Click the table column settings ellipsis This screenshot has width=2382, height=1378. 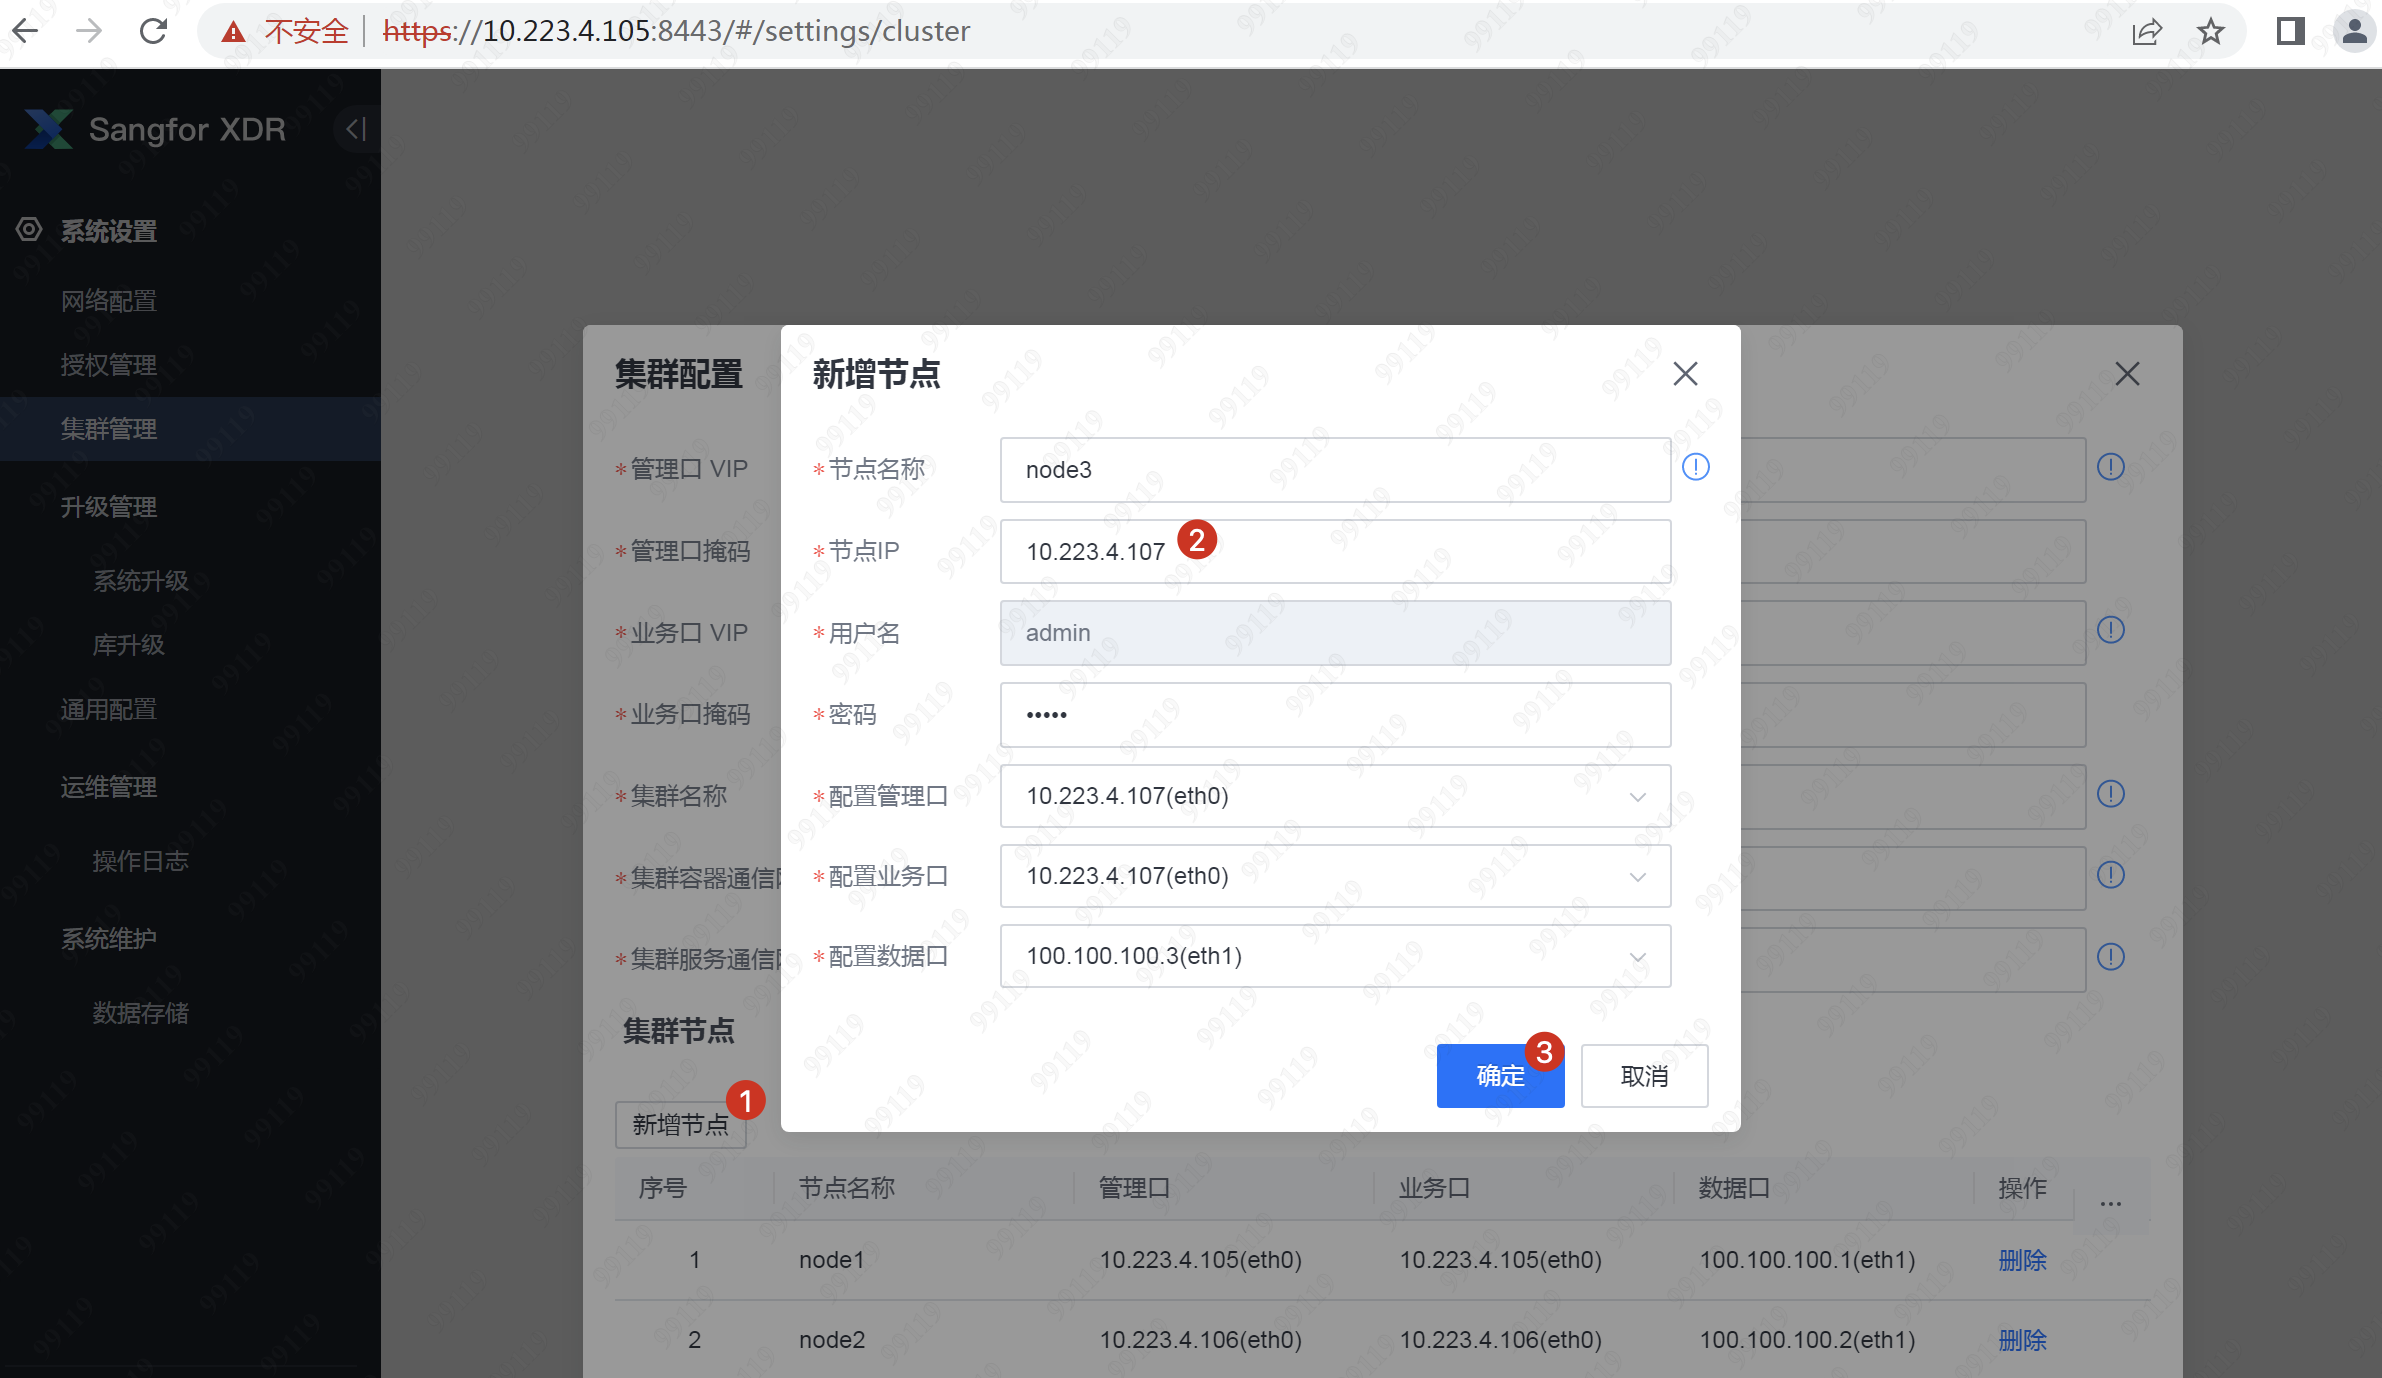pos(2110,1203)
